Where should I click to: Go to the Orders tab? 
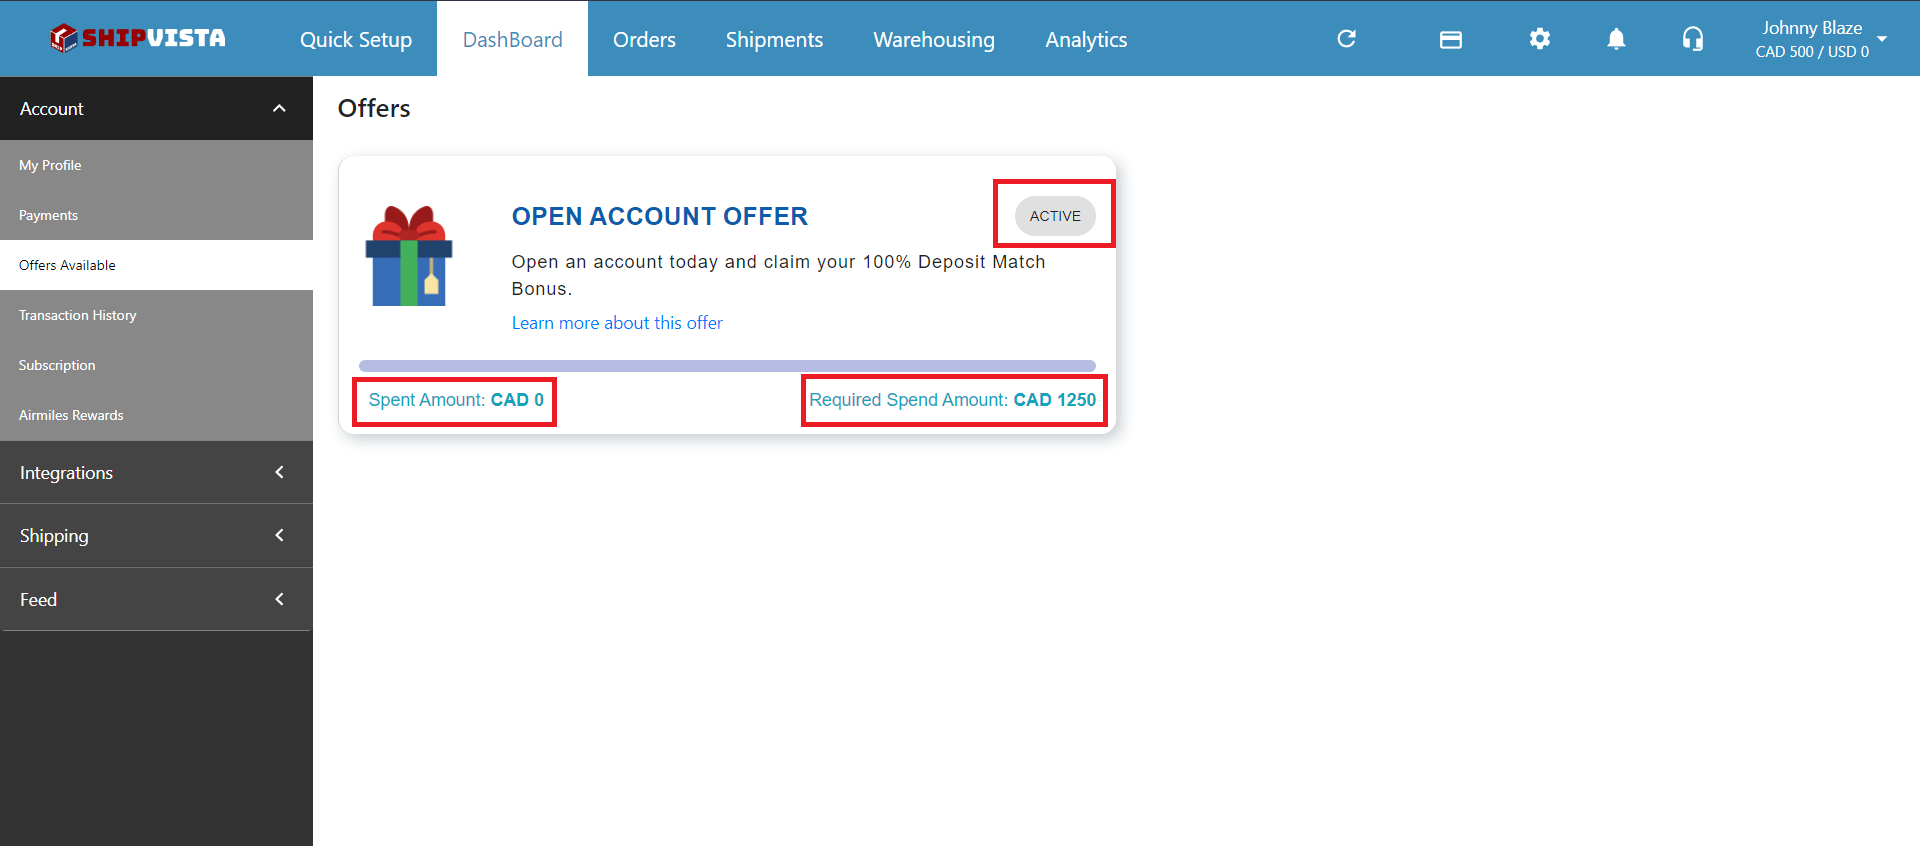pyautogui.click(x=644, y=39)
